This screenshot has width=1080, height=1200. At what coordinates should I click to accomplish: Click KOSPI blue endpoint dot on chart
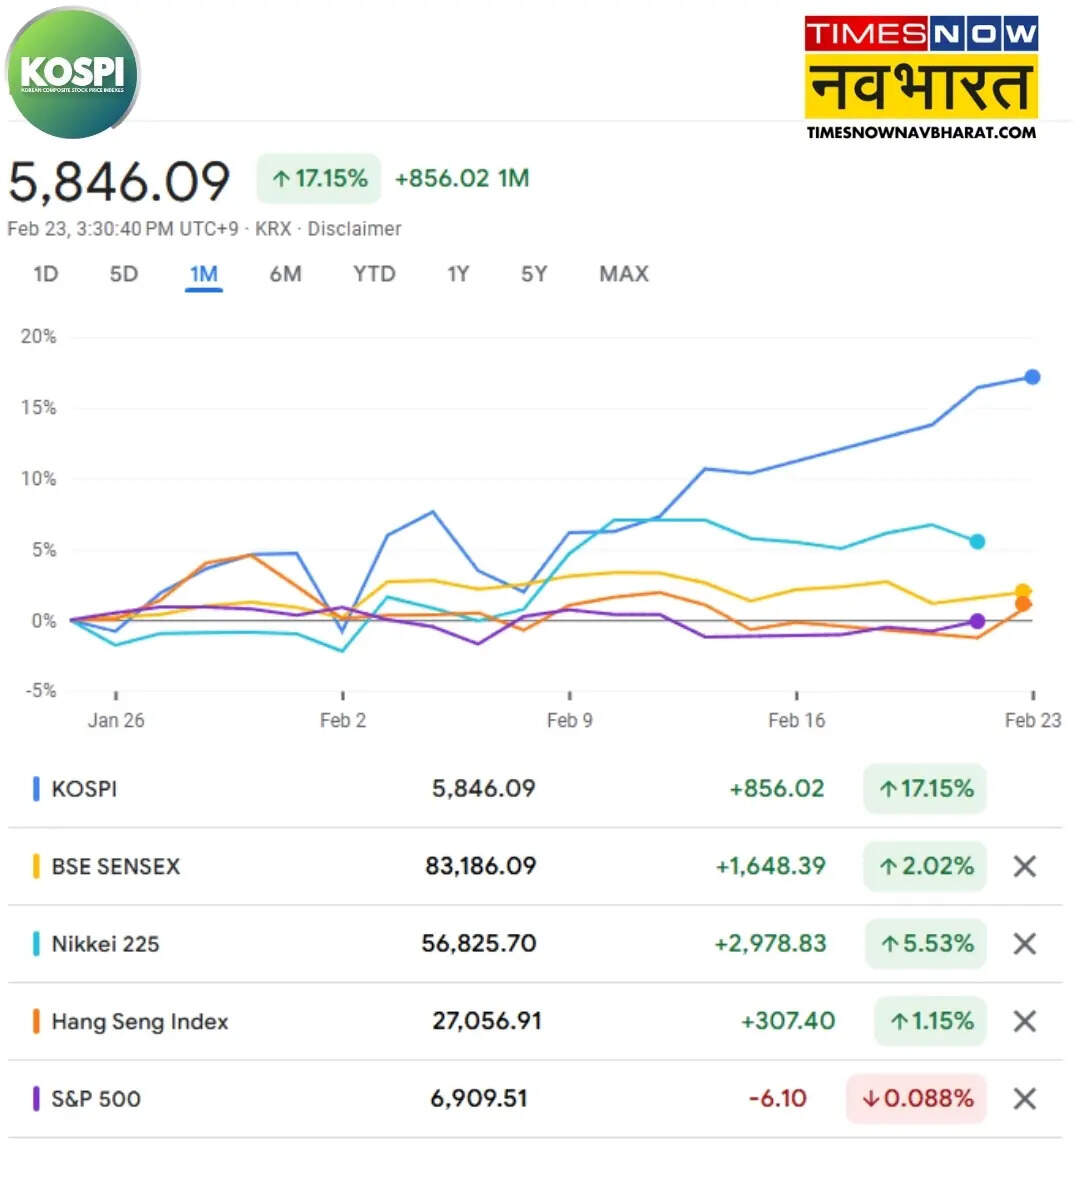pyautogui.click(x=1032, y=377)
